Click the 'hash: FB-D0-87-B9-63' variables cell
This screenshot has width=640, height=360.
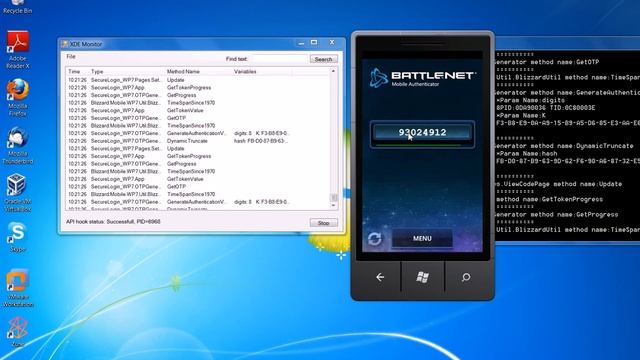[x=261, y=141]
